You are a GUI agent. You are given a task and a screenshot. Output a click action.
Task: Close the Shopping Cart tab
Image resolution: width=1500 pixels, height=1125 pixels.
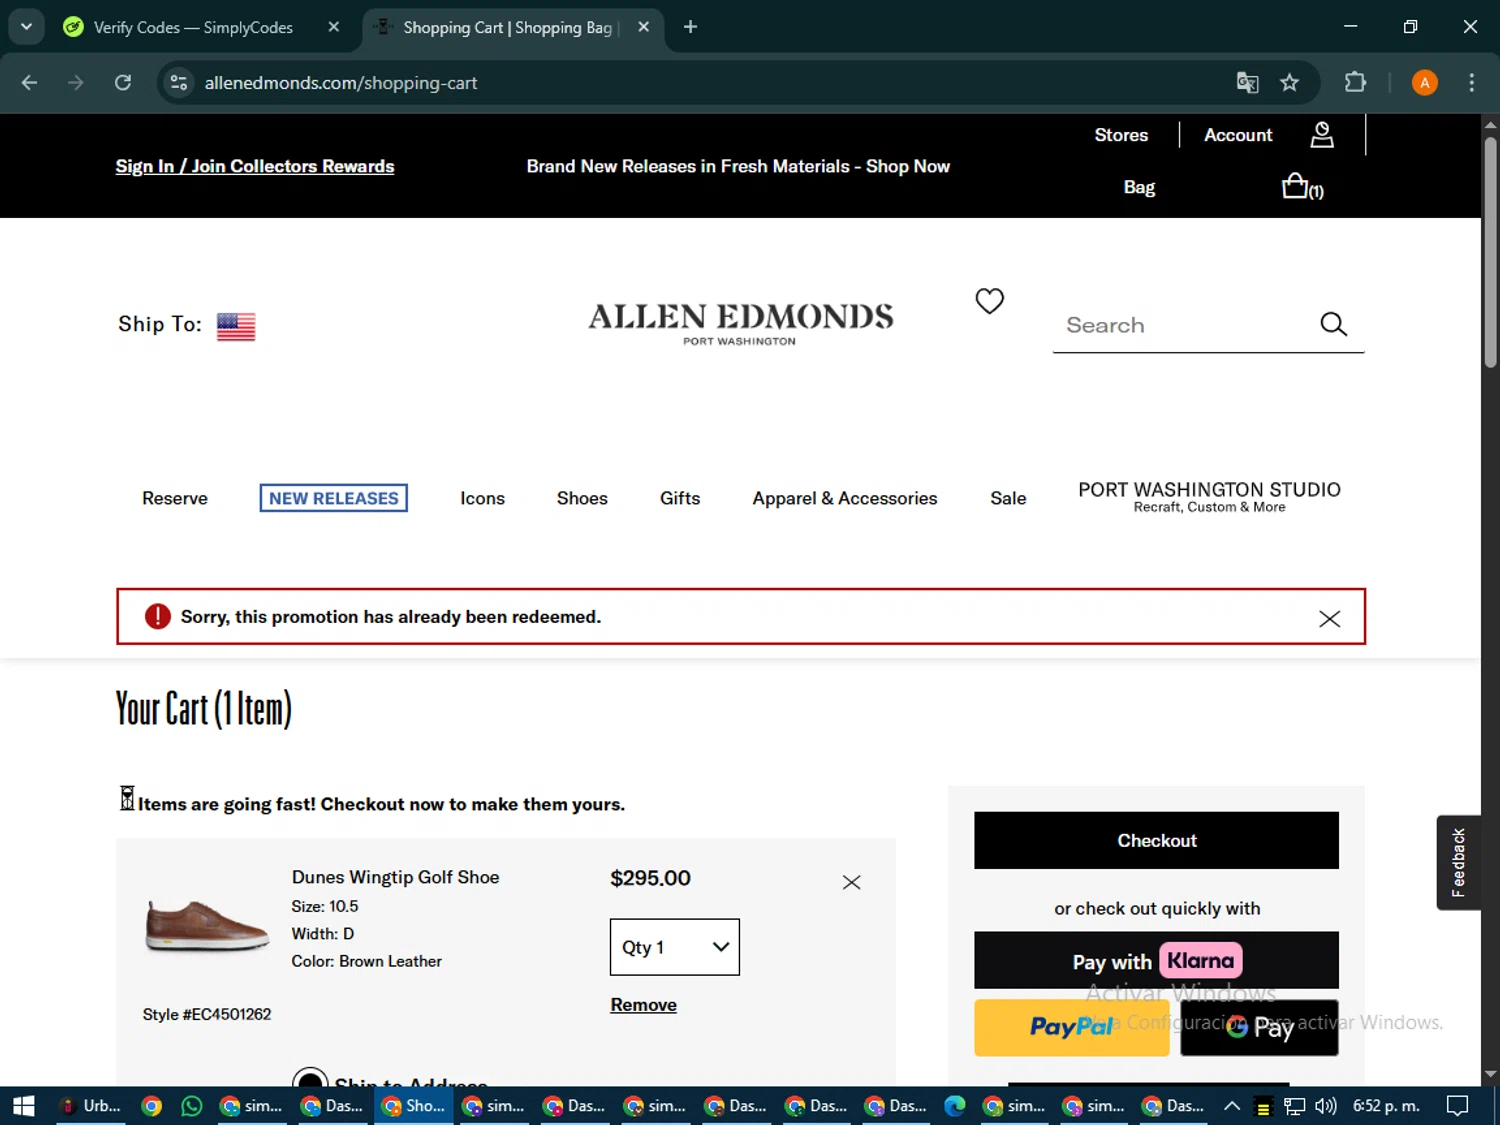tap(644, 27)
